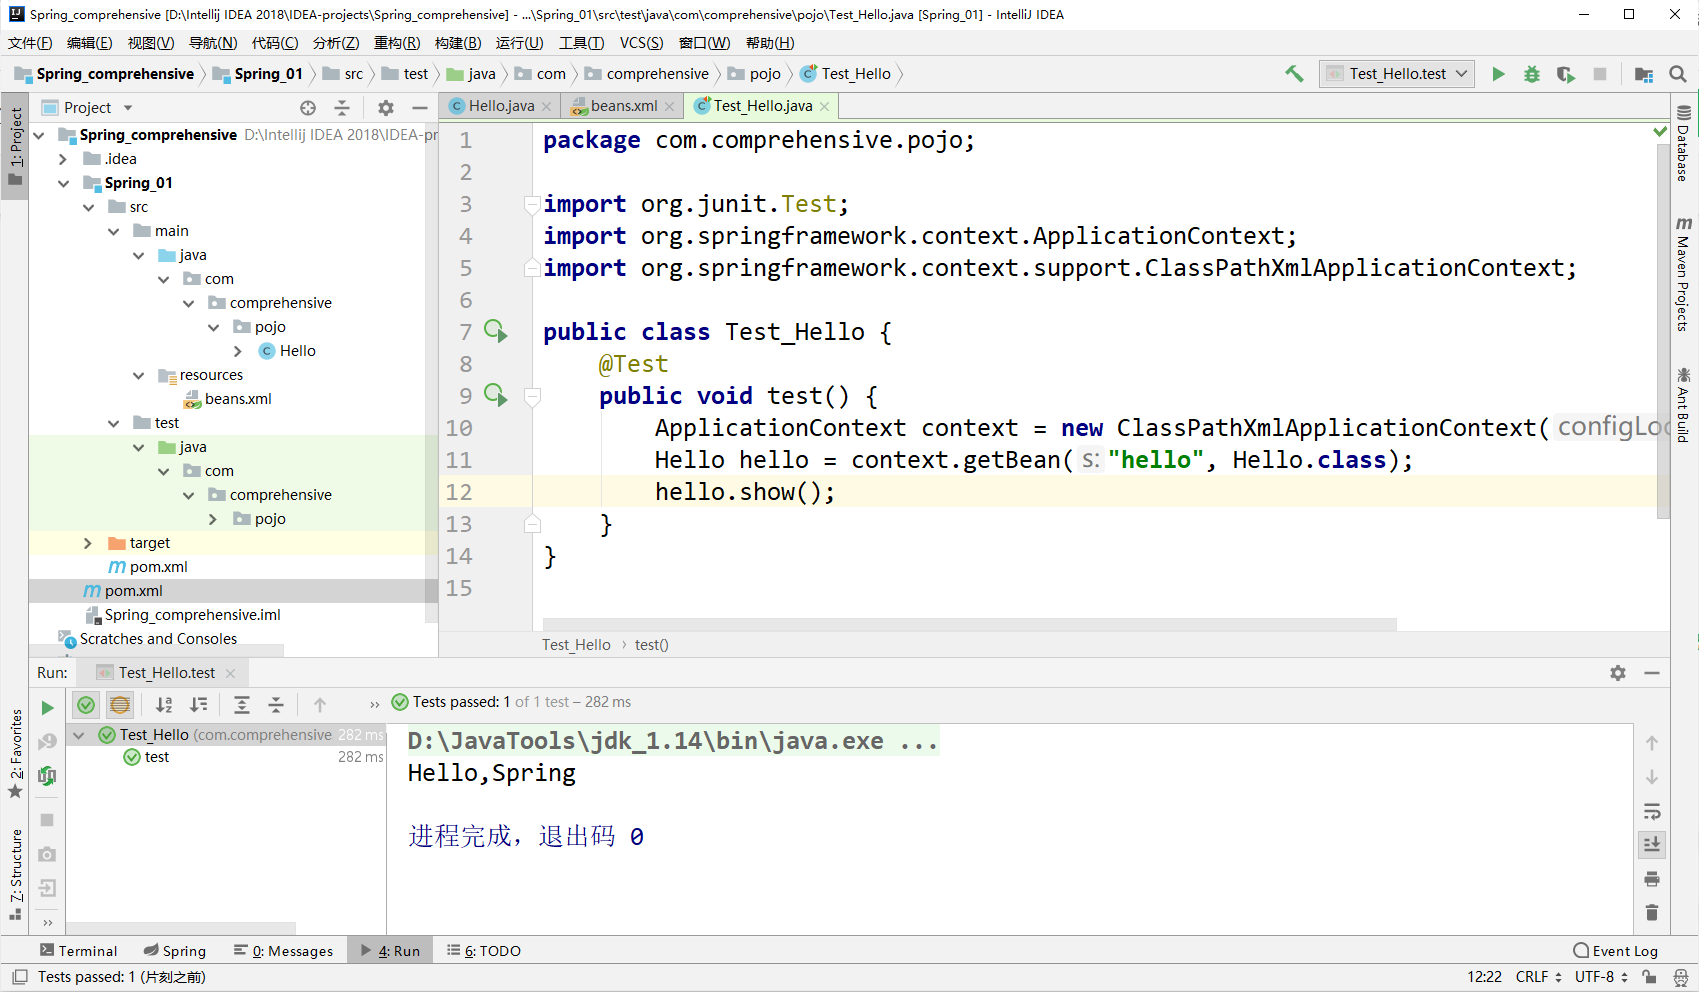This screenshot has width=1699, height=992.
Task: Change CRLF line separator in status bar
Action: (x=1538, y=977)
